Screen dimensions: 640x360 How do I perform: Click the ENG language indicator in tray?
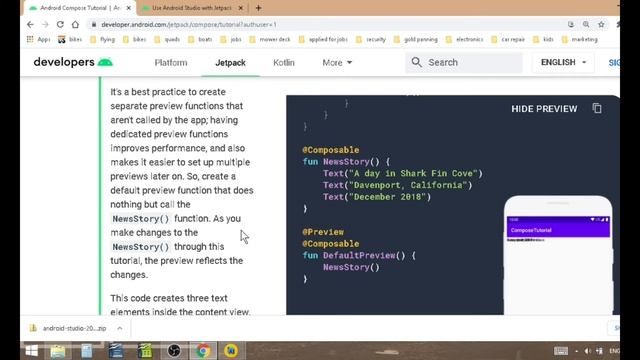(614, 351)
